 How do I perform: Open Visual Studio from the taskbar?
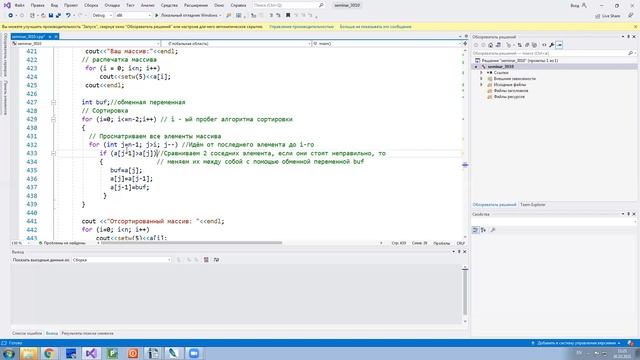91,353
